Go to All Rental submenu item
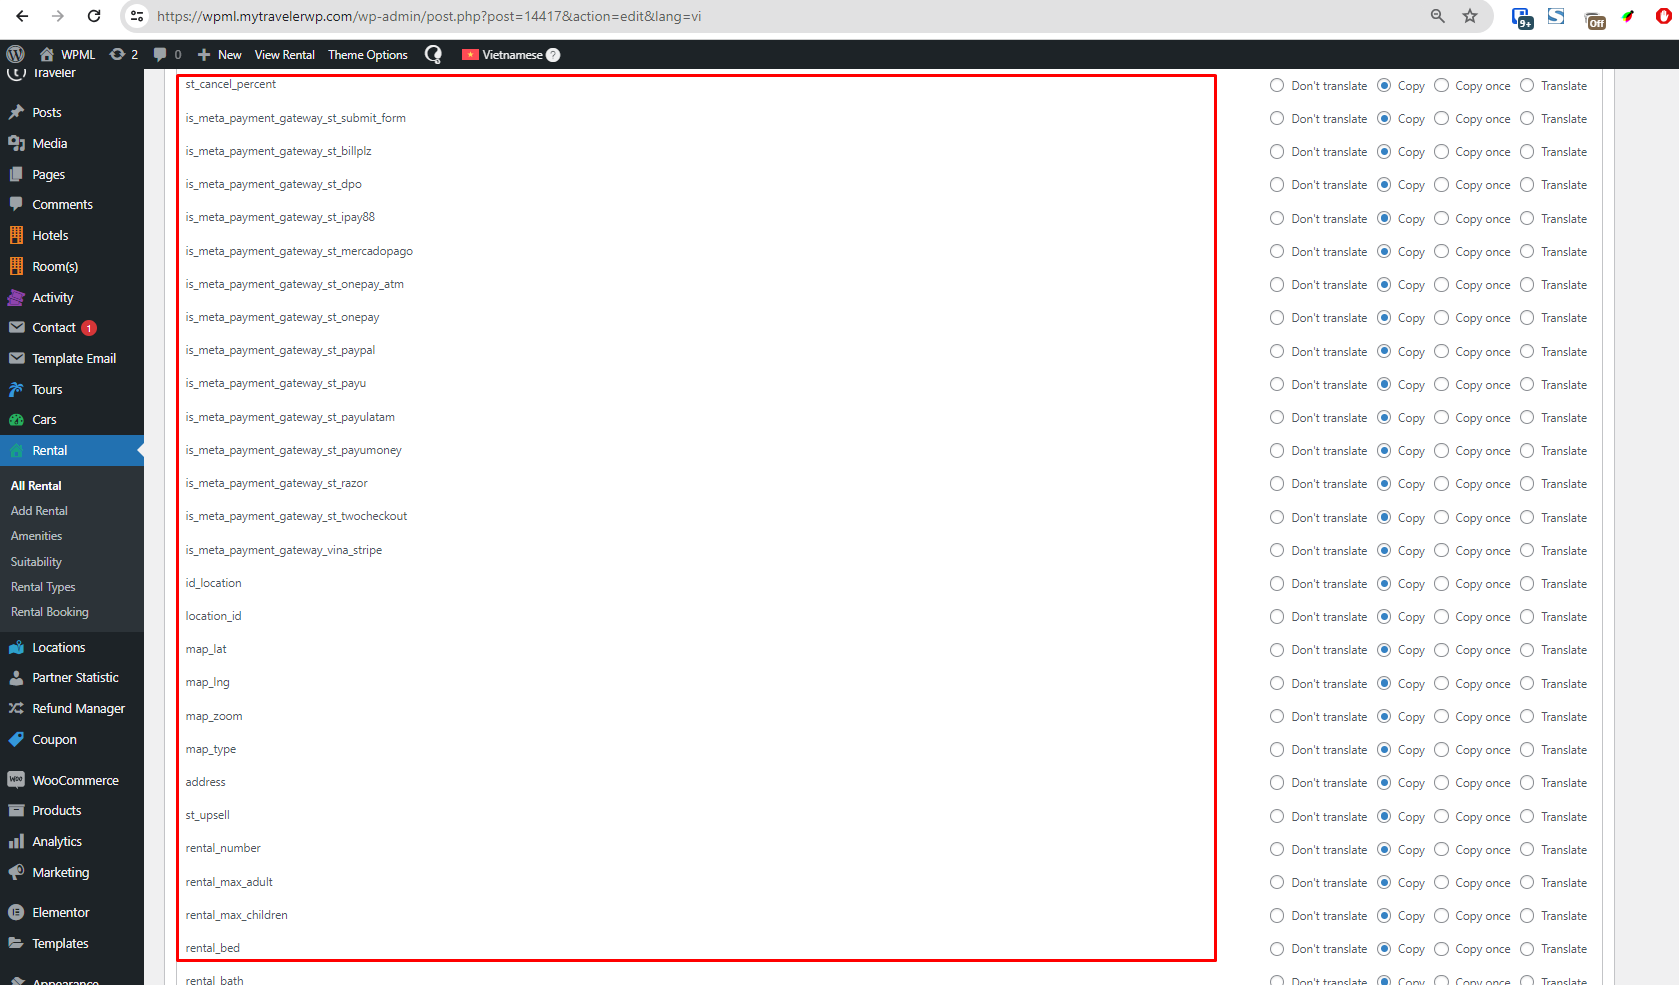The height and width of the screenshot is (985, 1679). (36, 486)
